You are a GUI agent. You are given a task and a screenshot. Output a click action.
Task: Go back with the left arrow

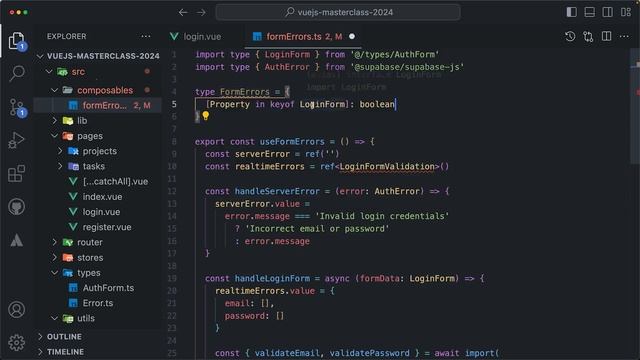(x=183, y=13)
